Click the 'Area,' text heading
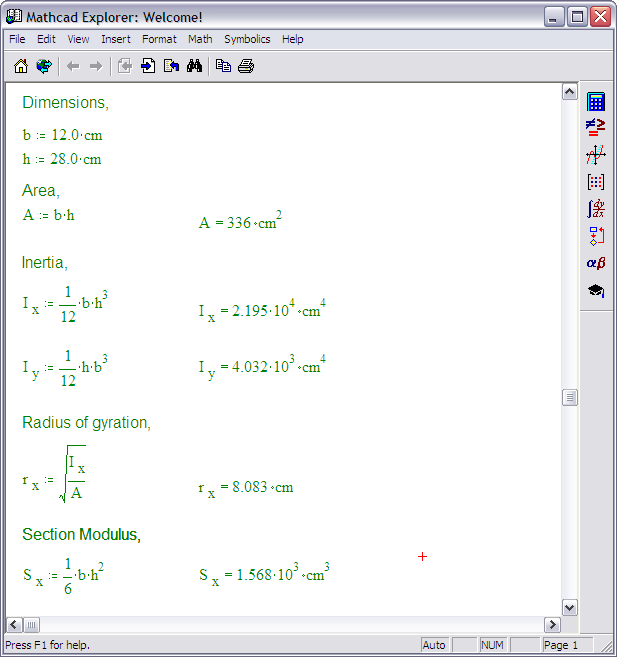 click(41, 191)
